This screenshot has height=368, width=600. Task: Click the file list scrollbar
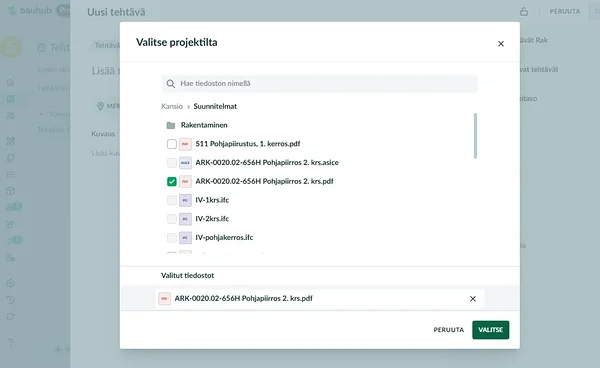pyautogui.click(x=475, y=136)
